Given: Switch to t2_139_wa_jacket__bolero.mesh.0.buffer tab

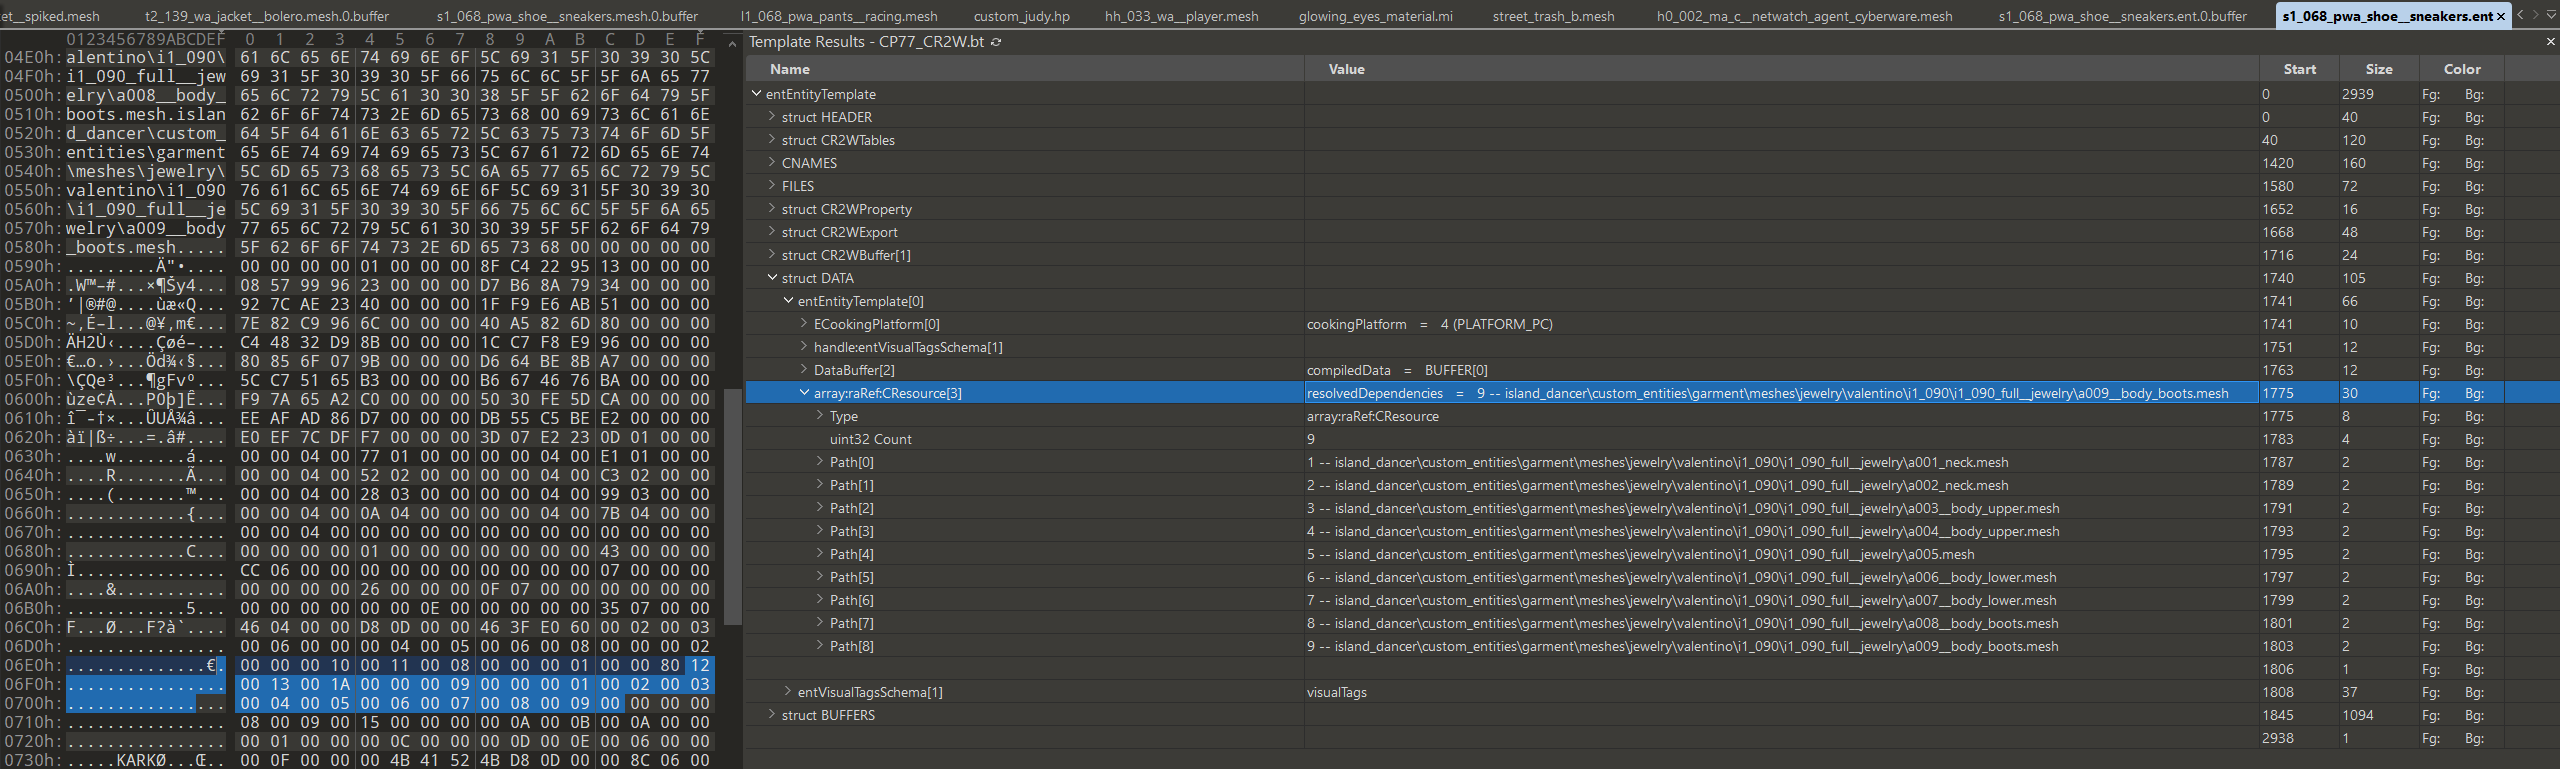Looking at the screenshot, I should [267, 16].
